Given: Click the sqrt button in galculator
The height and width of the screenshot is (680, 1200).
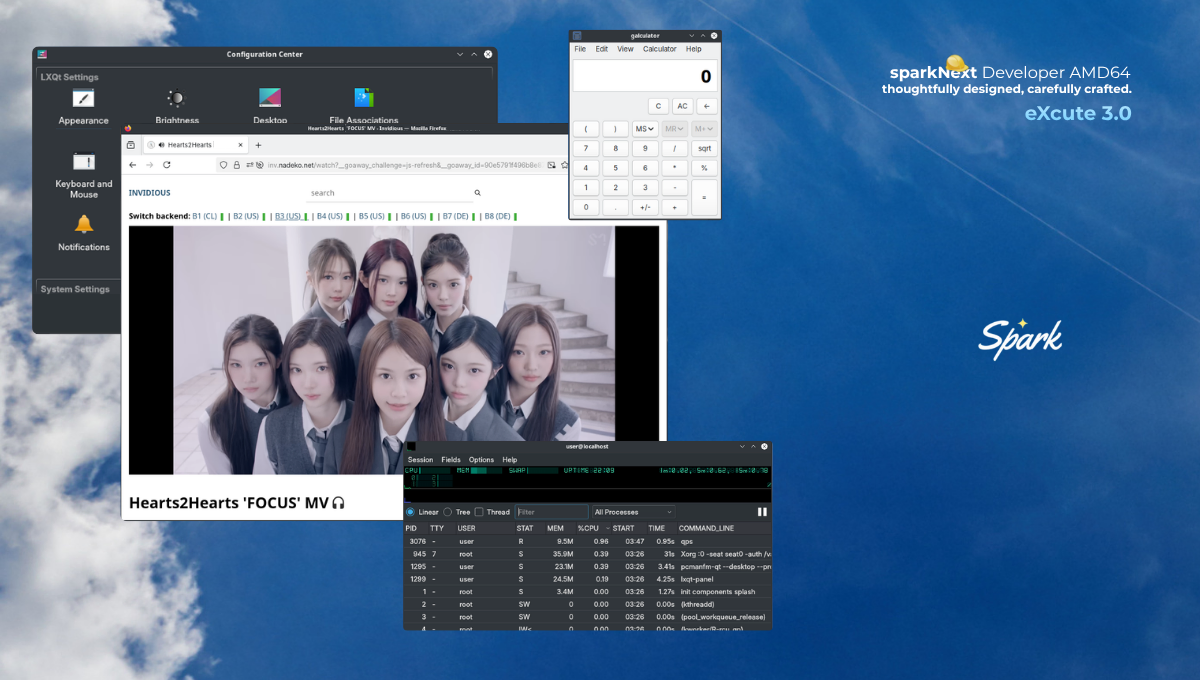Looking at the screenshot, I should (704, 148).
